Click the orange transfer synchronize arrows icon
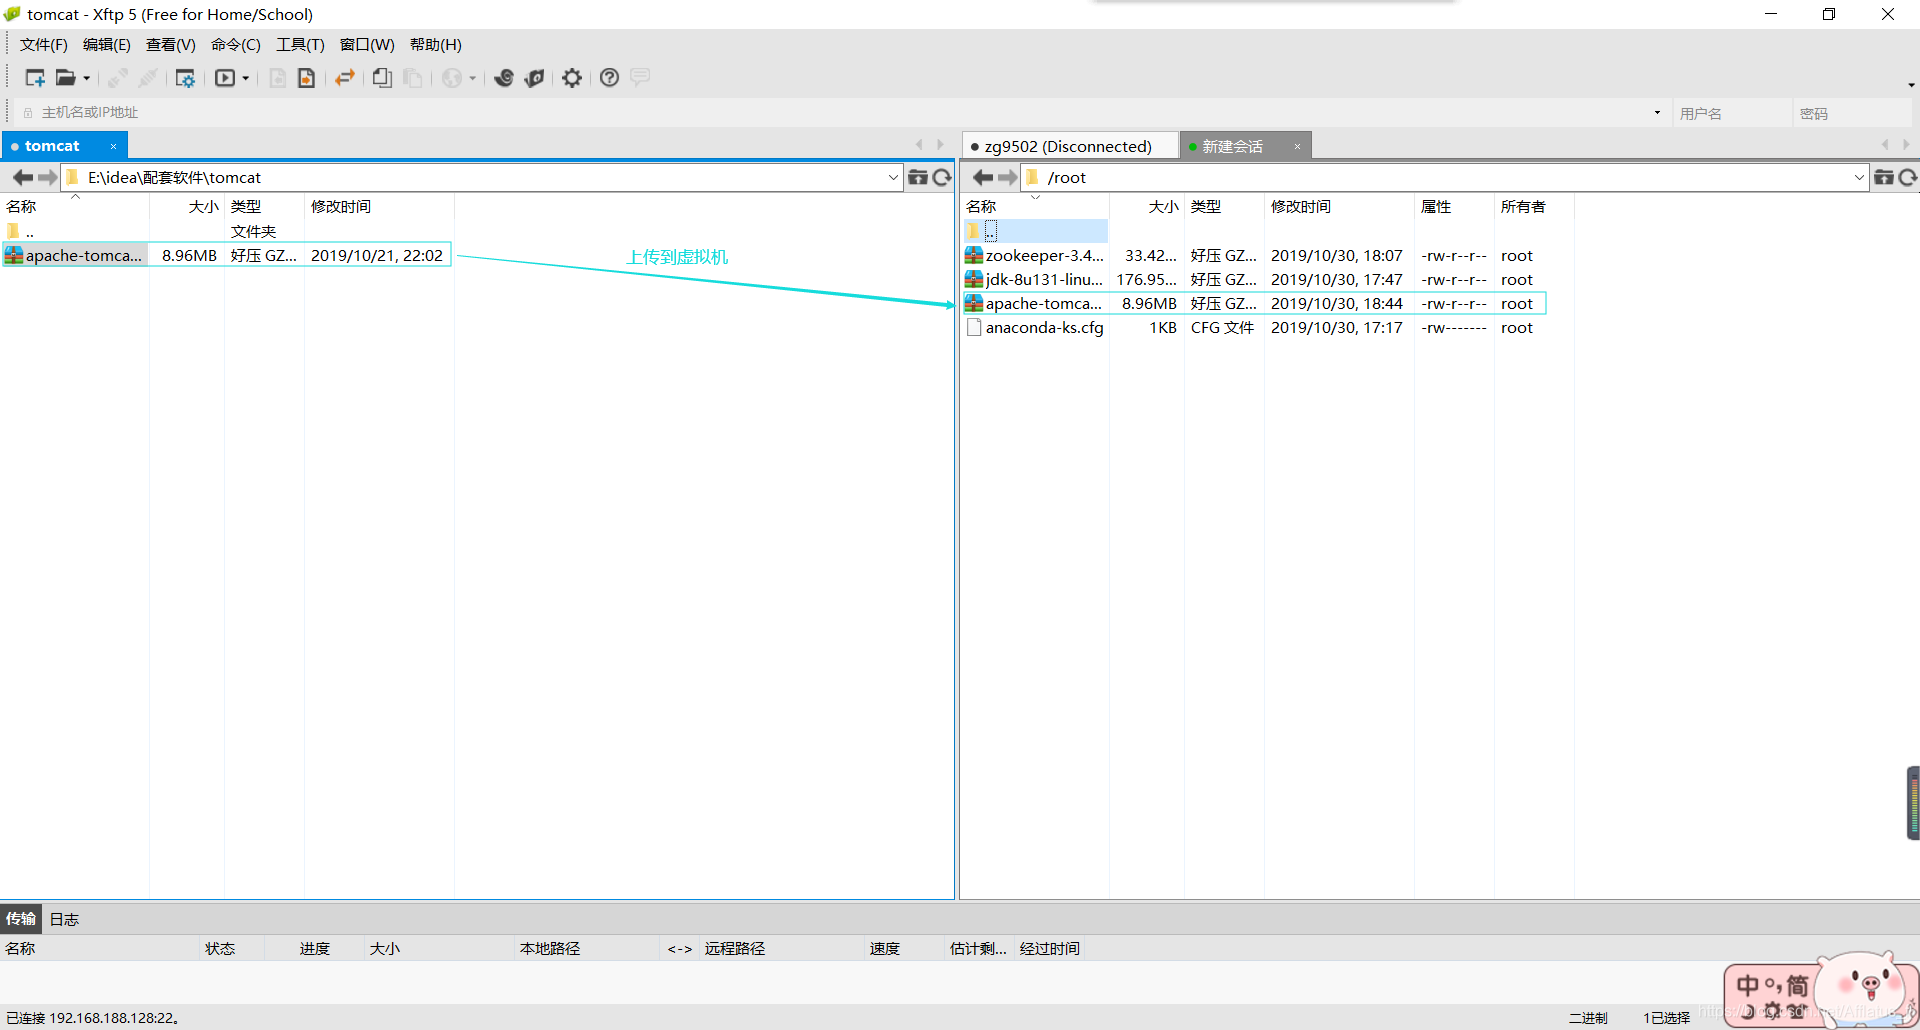Image resolution: width=1920 pixels, height=1030 pixels. [345, 78]
